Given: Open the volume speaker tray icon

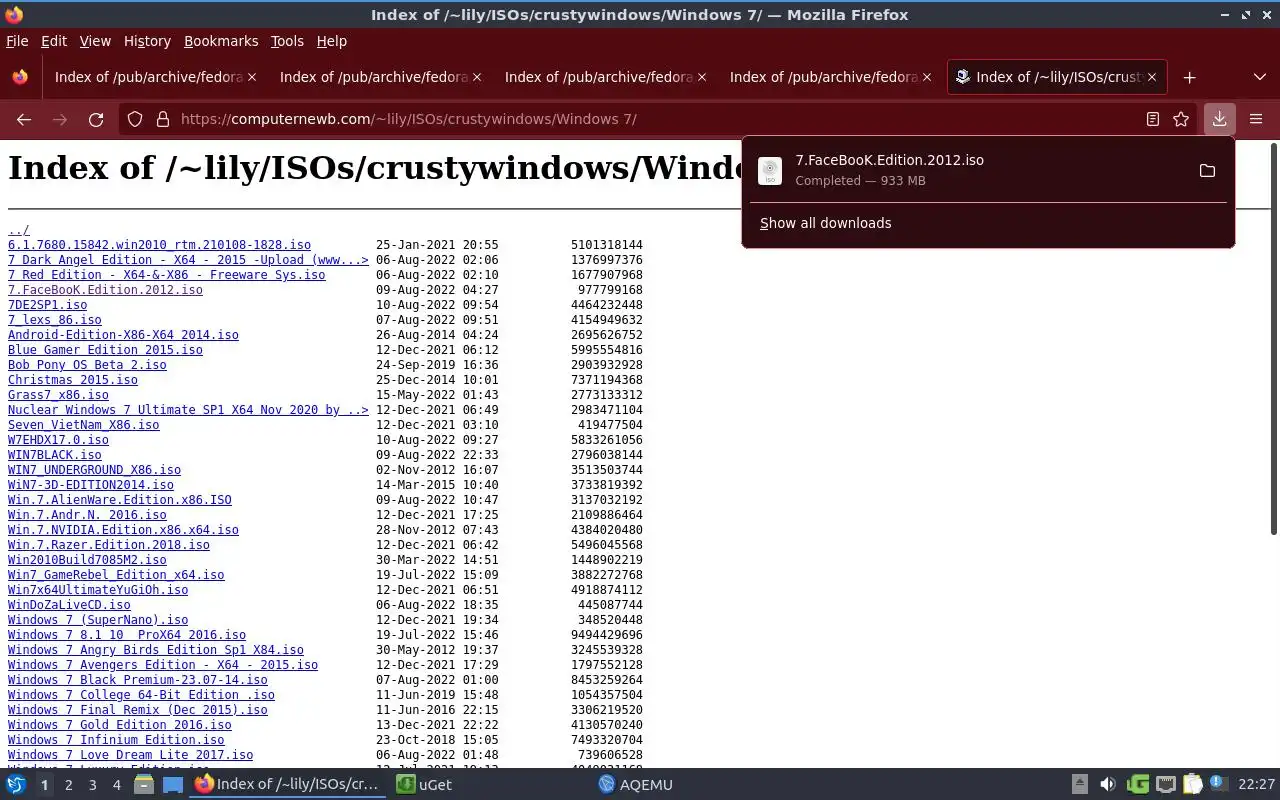Looking at the screenshot, I should pos(1107,785).
